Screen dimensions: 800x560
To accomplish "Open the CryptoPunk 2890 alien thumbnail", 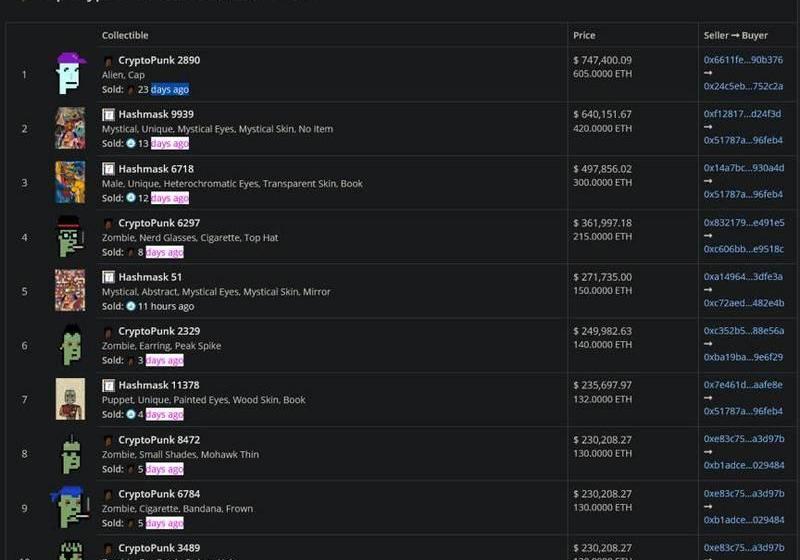I will tap(70, 73).
